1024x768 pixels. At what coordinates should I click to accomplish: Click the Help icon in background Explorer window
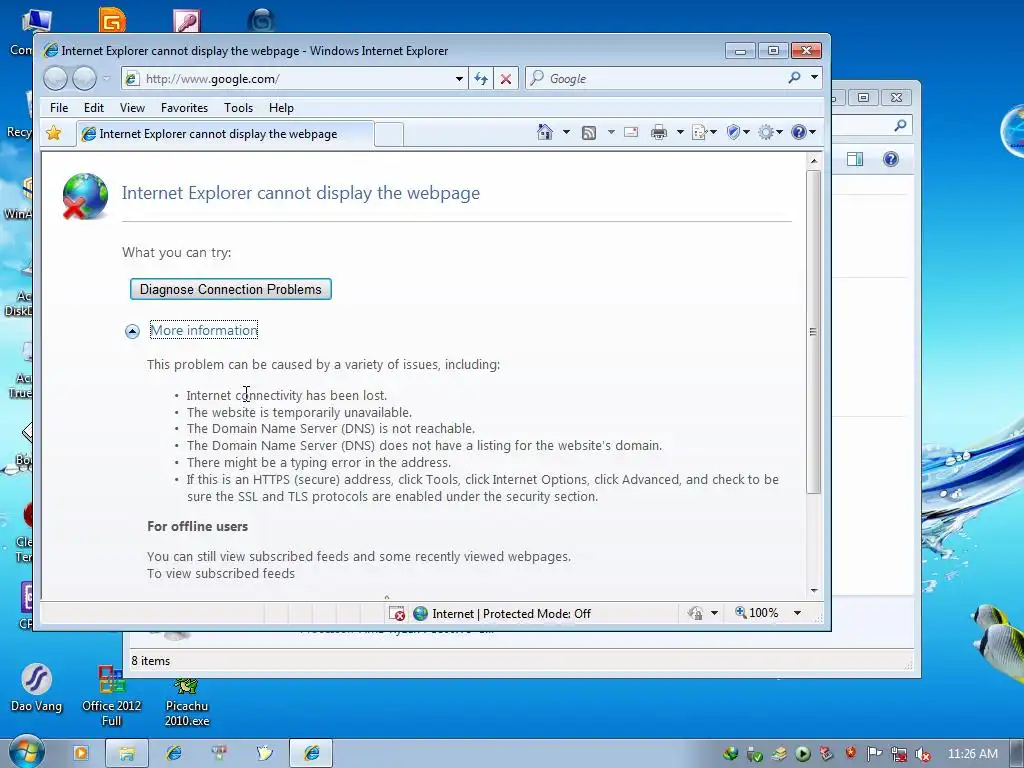(x=891, y=159)
